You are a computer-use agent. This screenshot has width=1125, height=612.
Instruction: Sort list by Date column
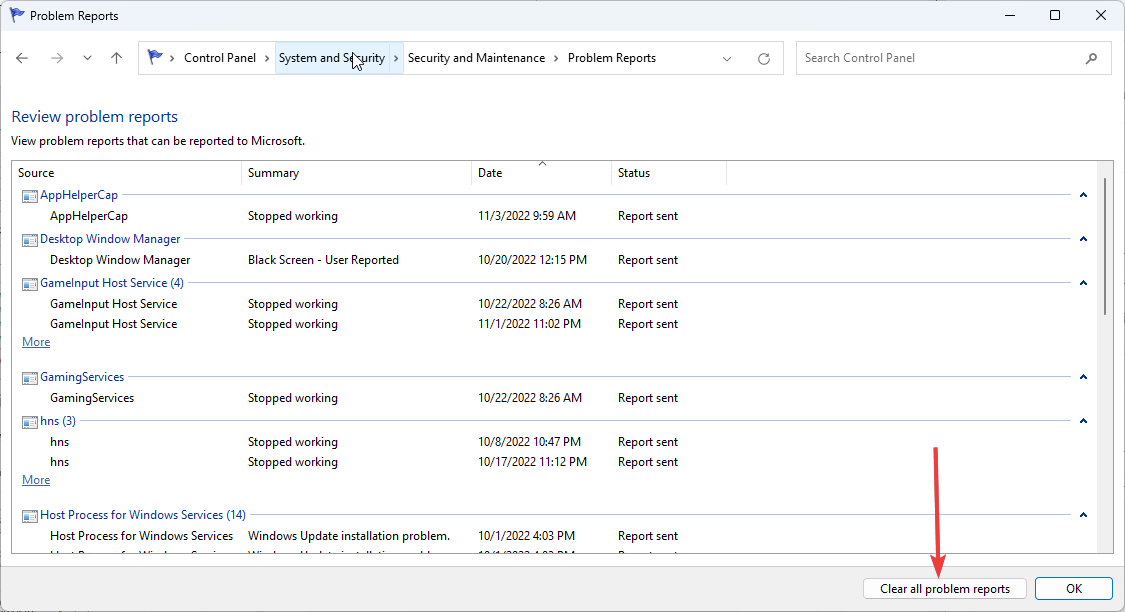542,173
